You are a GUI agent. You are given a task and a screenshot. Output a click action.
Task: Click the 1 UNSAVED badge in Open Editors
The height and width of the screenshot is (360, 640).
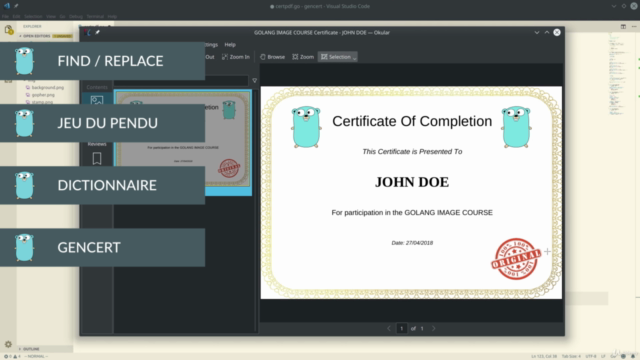(x=62, y=36)
